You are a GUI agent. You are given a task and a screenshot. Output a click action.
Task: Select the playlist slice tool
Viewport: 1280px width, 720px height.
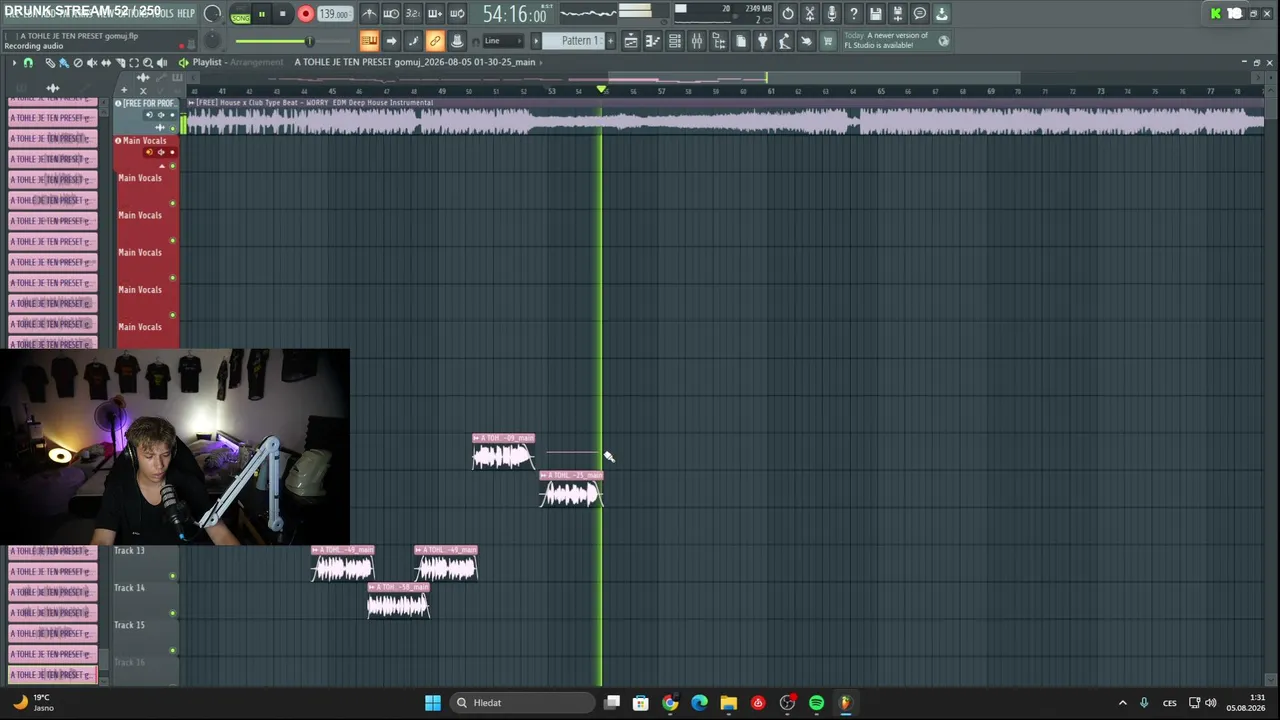click(x=120, y=62)
